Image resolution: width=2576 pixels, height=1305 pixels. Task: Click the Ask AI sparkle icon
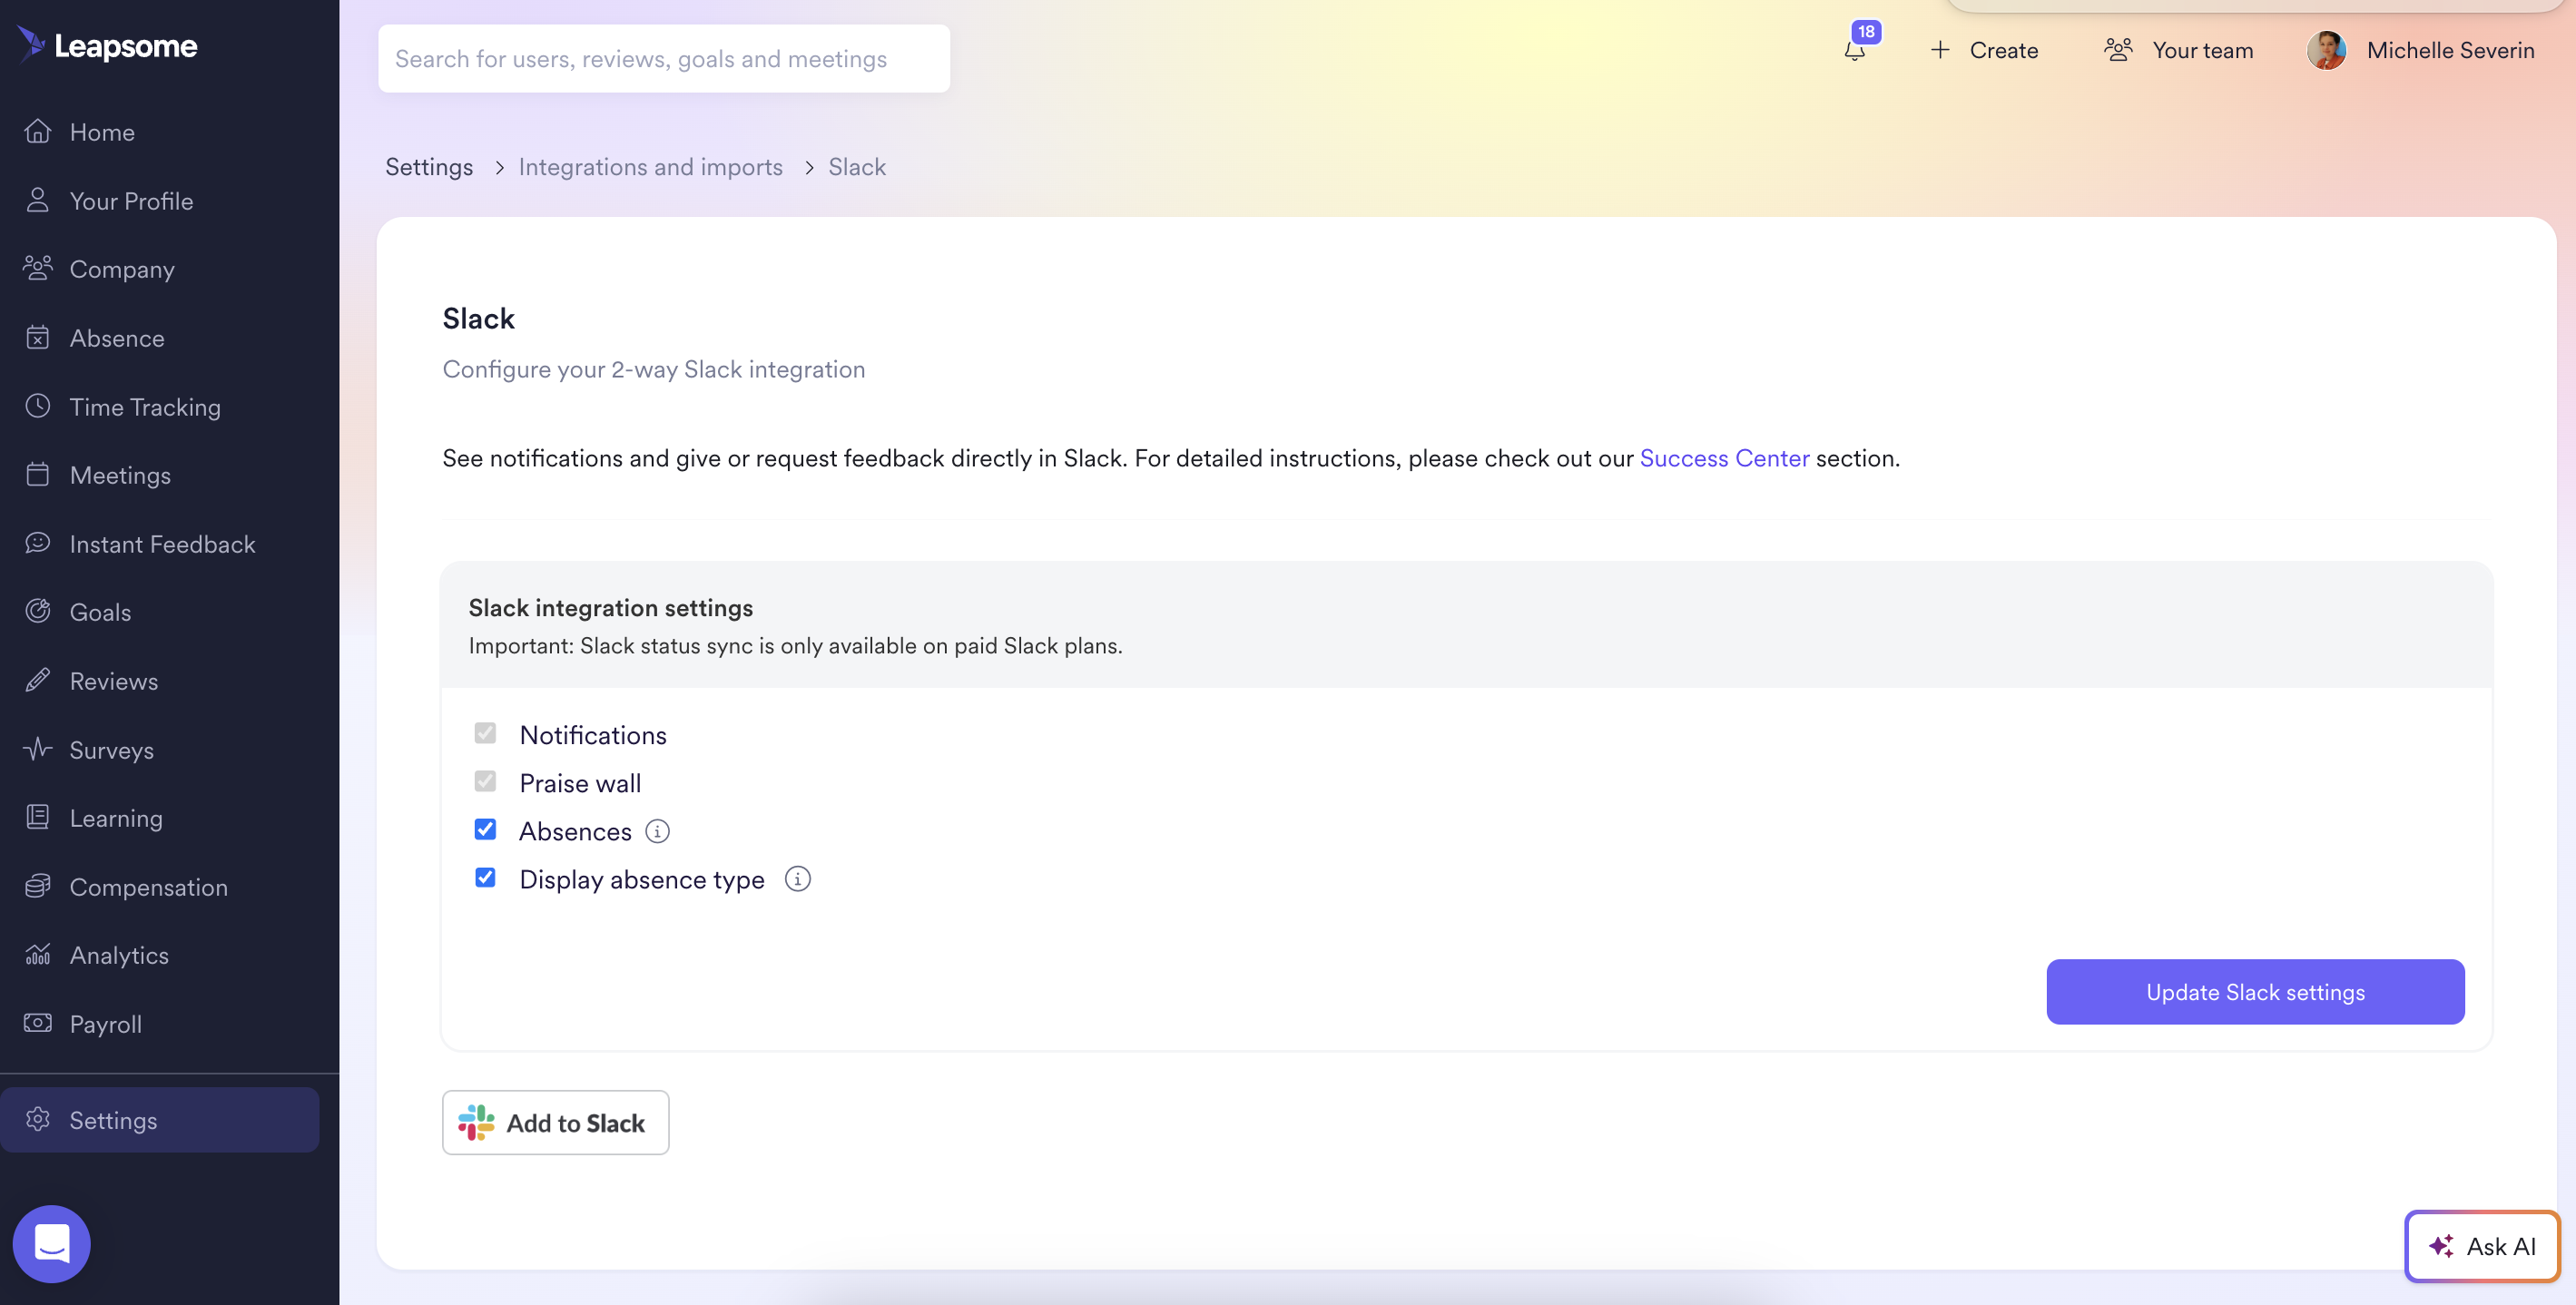2441,1246
